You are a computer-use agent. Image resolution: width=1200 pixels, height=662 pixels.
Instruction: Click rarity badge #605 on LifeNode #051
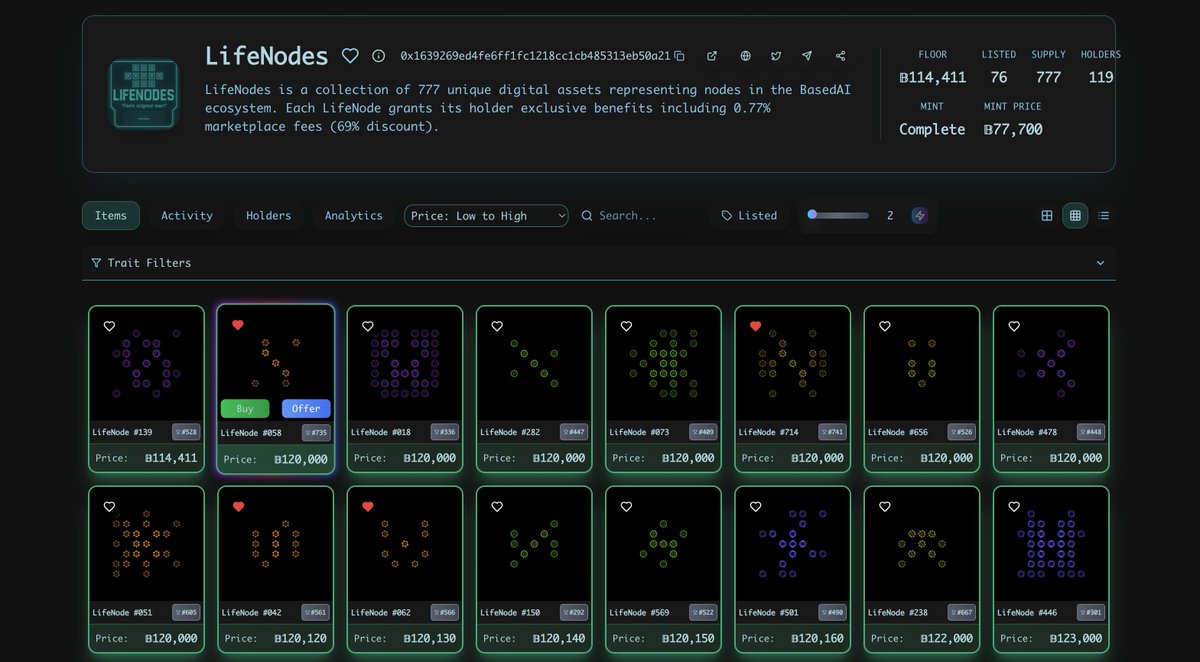coord(186,612)
